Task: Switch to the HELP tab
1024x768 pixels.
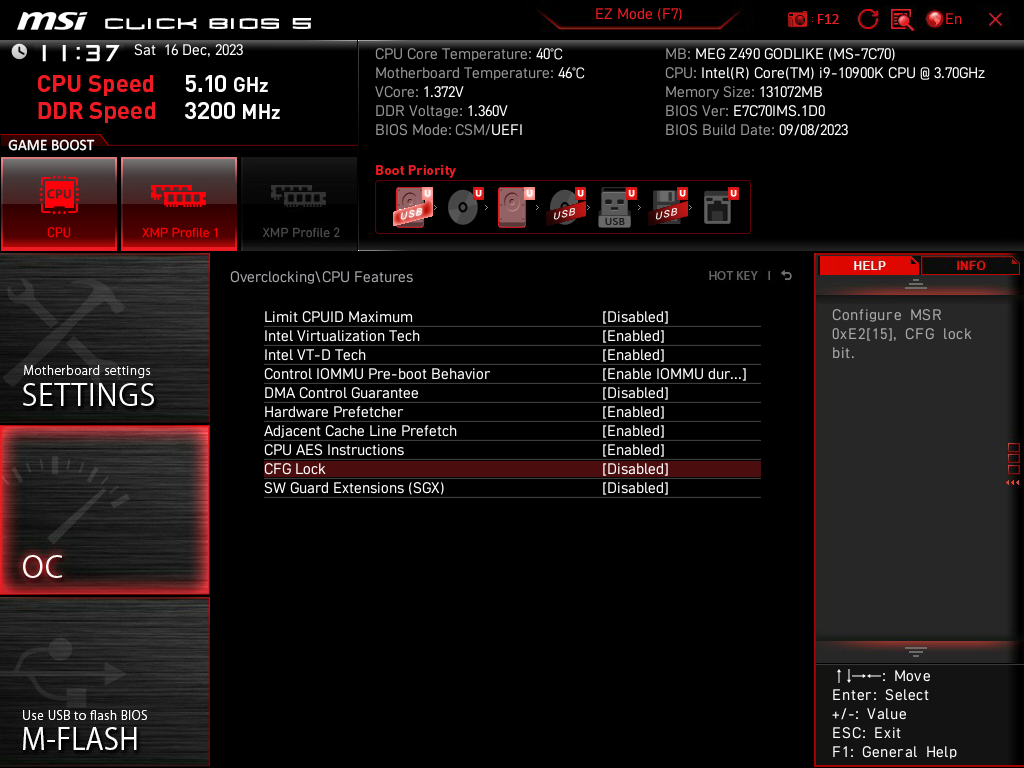Action: click(869, 266)
